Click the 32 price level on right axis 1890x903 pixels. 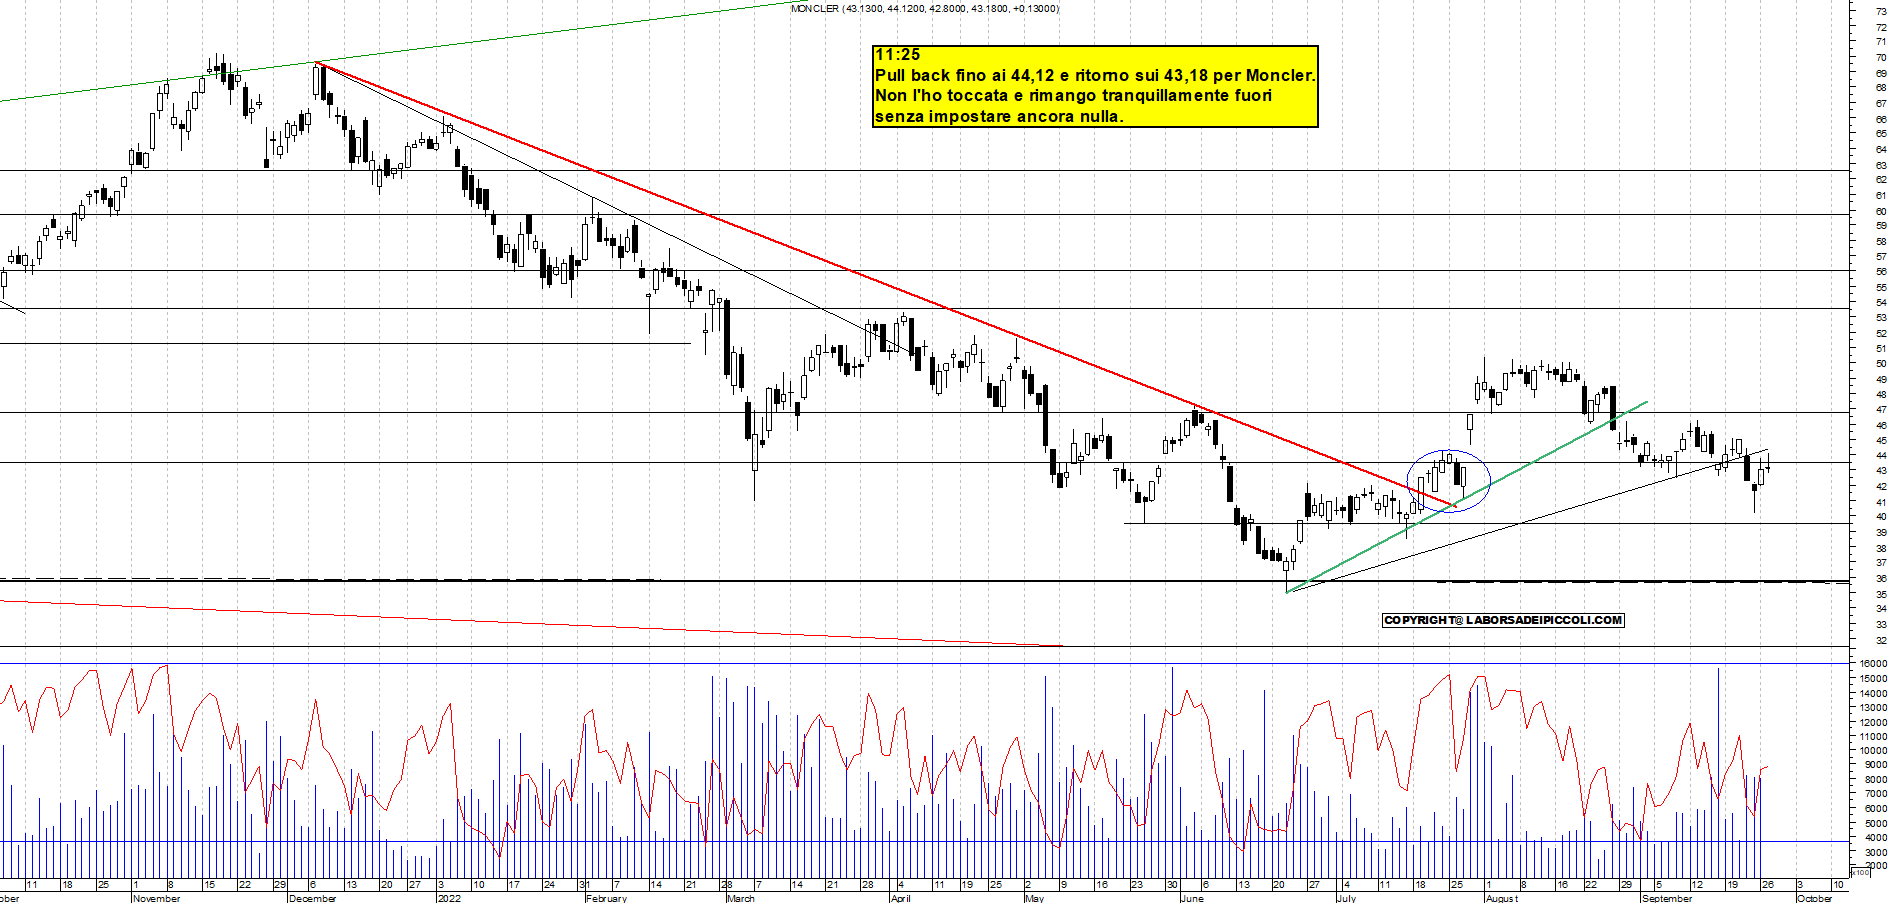[x=1881, y=640]
